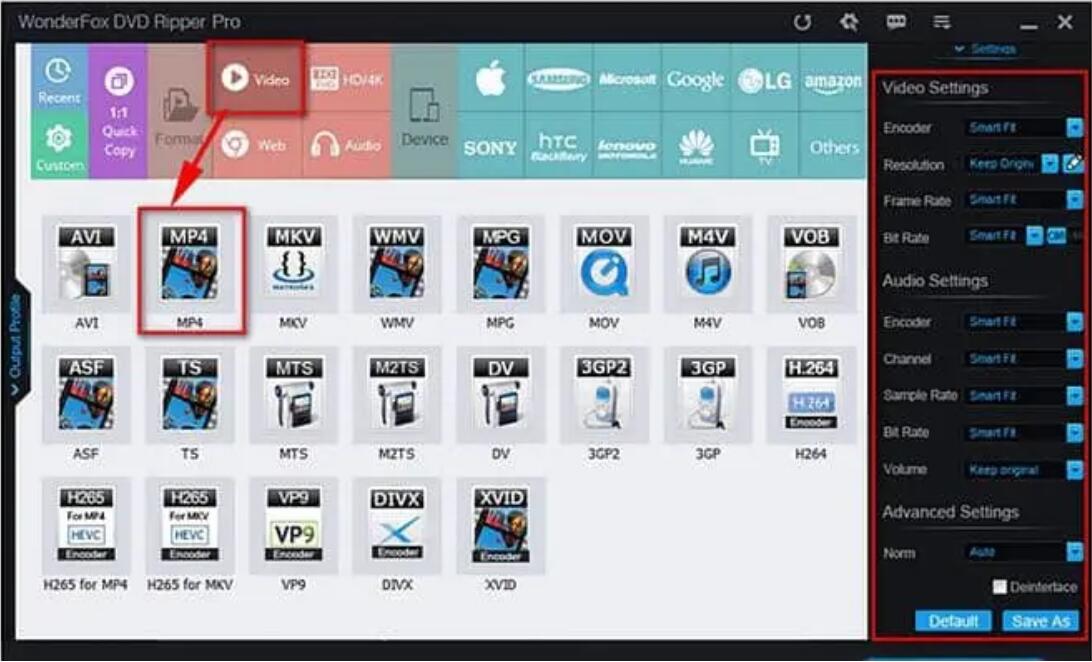This screenshot has height=662, width=1092.
Task: Choose the ASF format icon
Action: pos(86,395)
